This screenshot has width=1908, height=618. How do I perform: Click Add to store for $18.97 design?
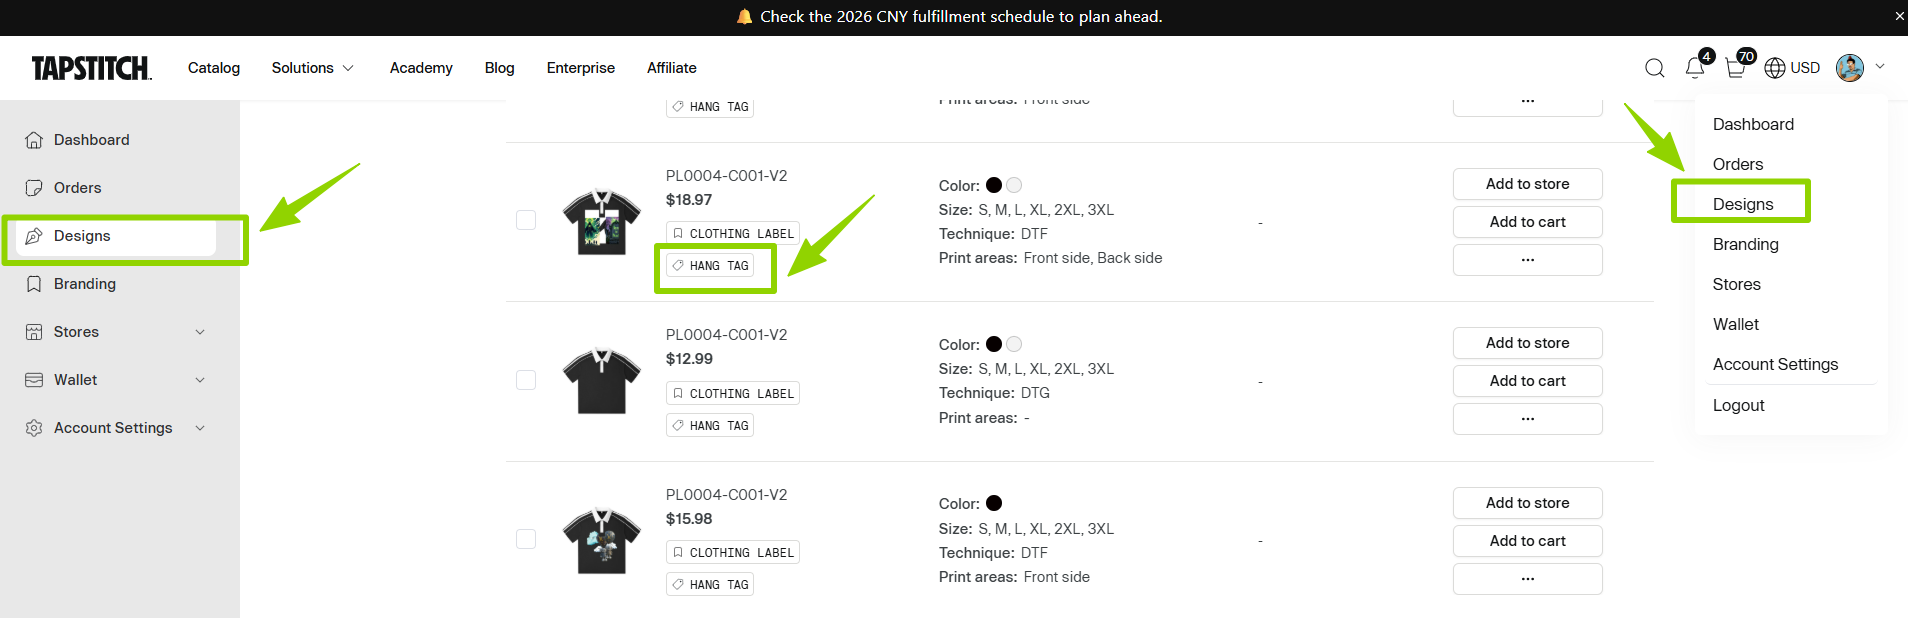point(1527,184)
